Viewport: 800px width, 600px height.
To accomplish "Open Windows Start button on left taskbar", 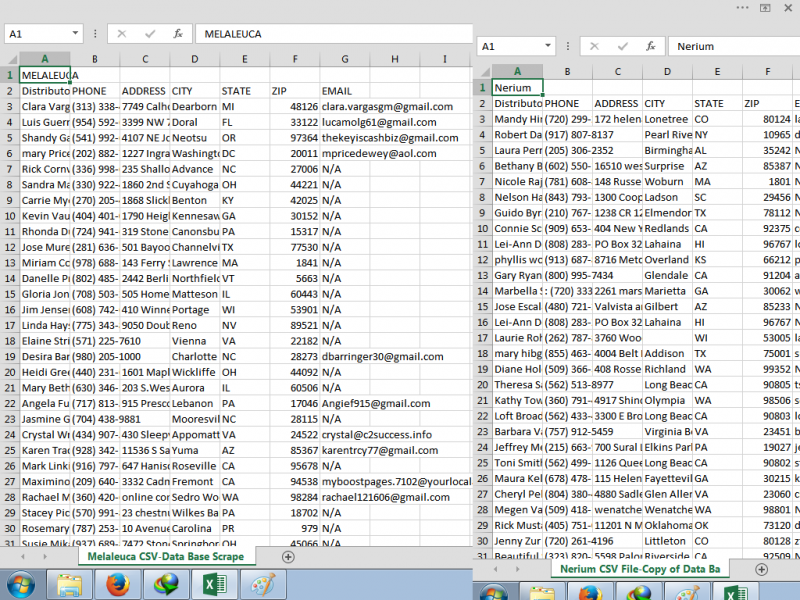I will point(20,586).
